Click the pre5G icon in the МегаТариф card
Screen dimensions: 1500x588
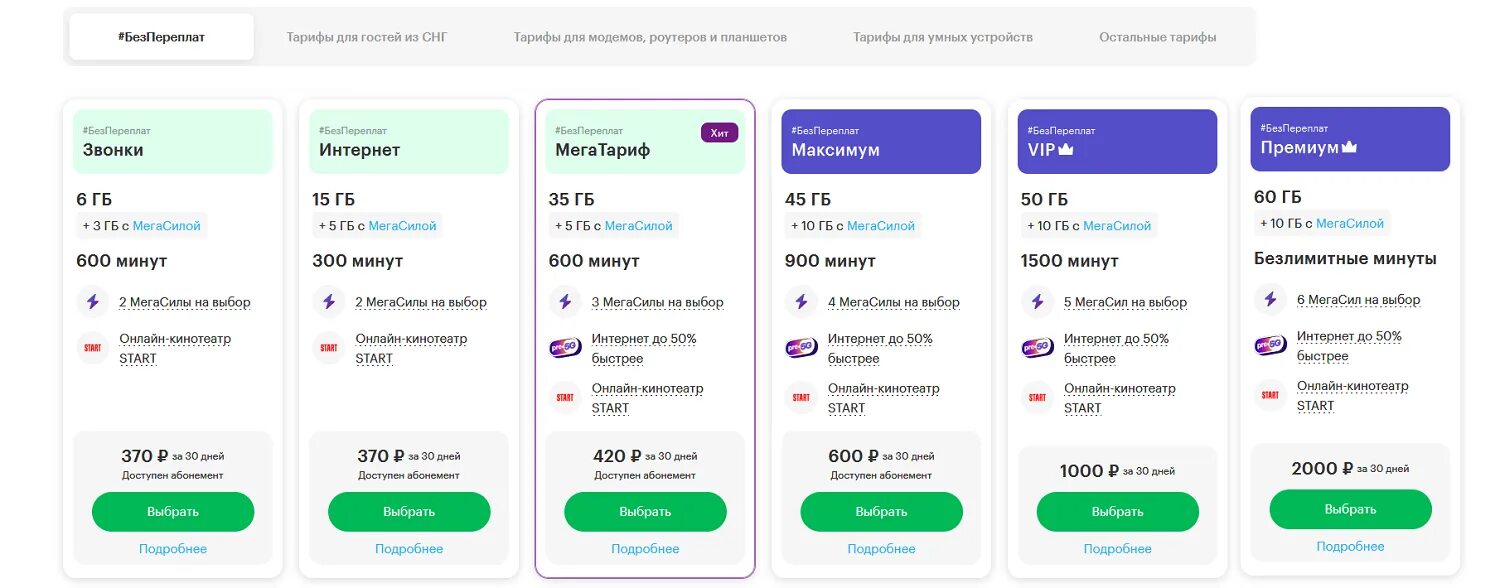point(565,348)
